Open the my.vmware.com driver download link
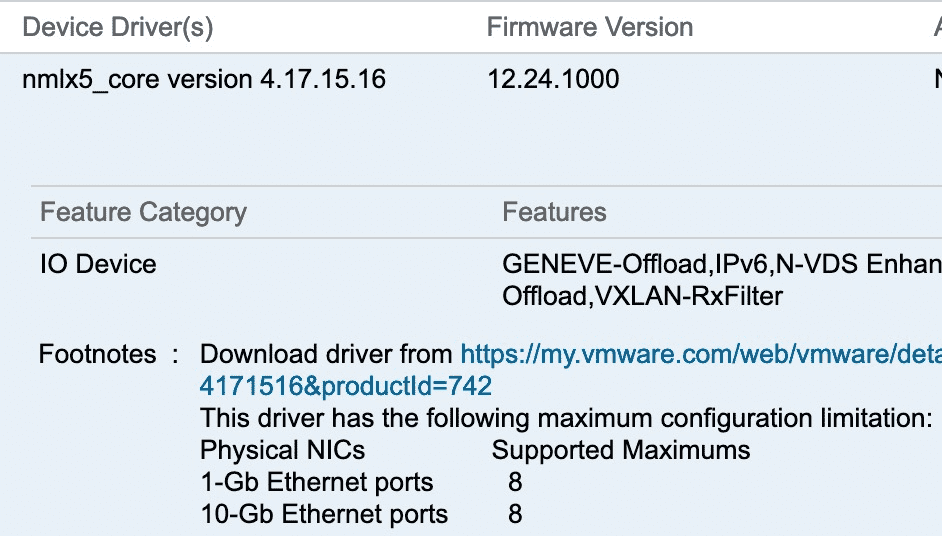Screen dimensions: 942x536 click(701, 354)
